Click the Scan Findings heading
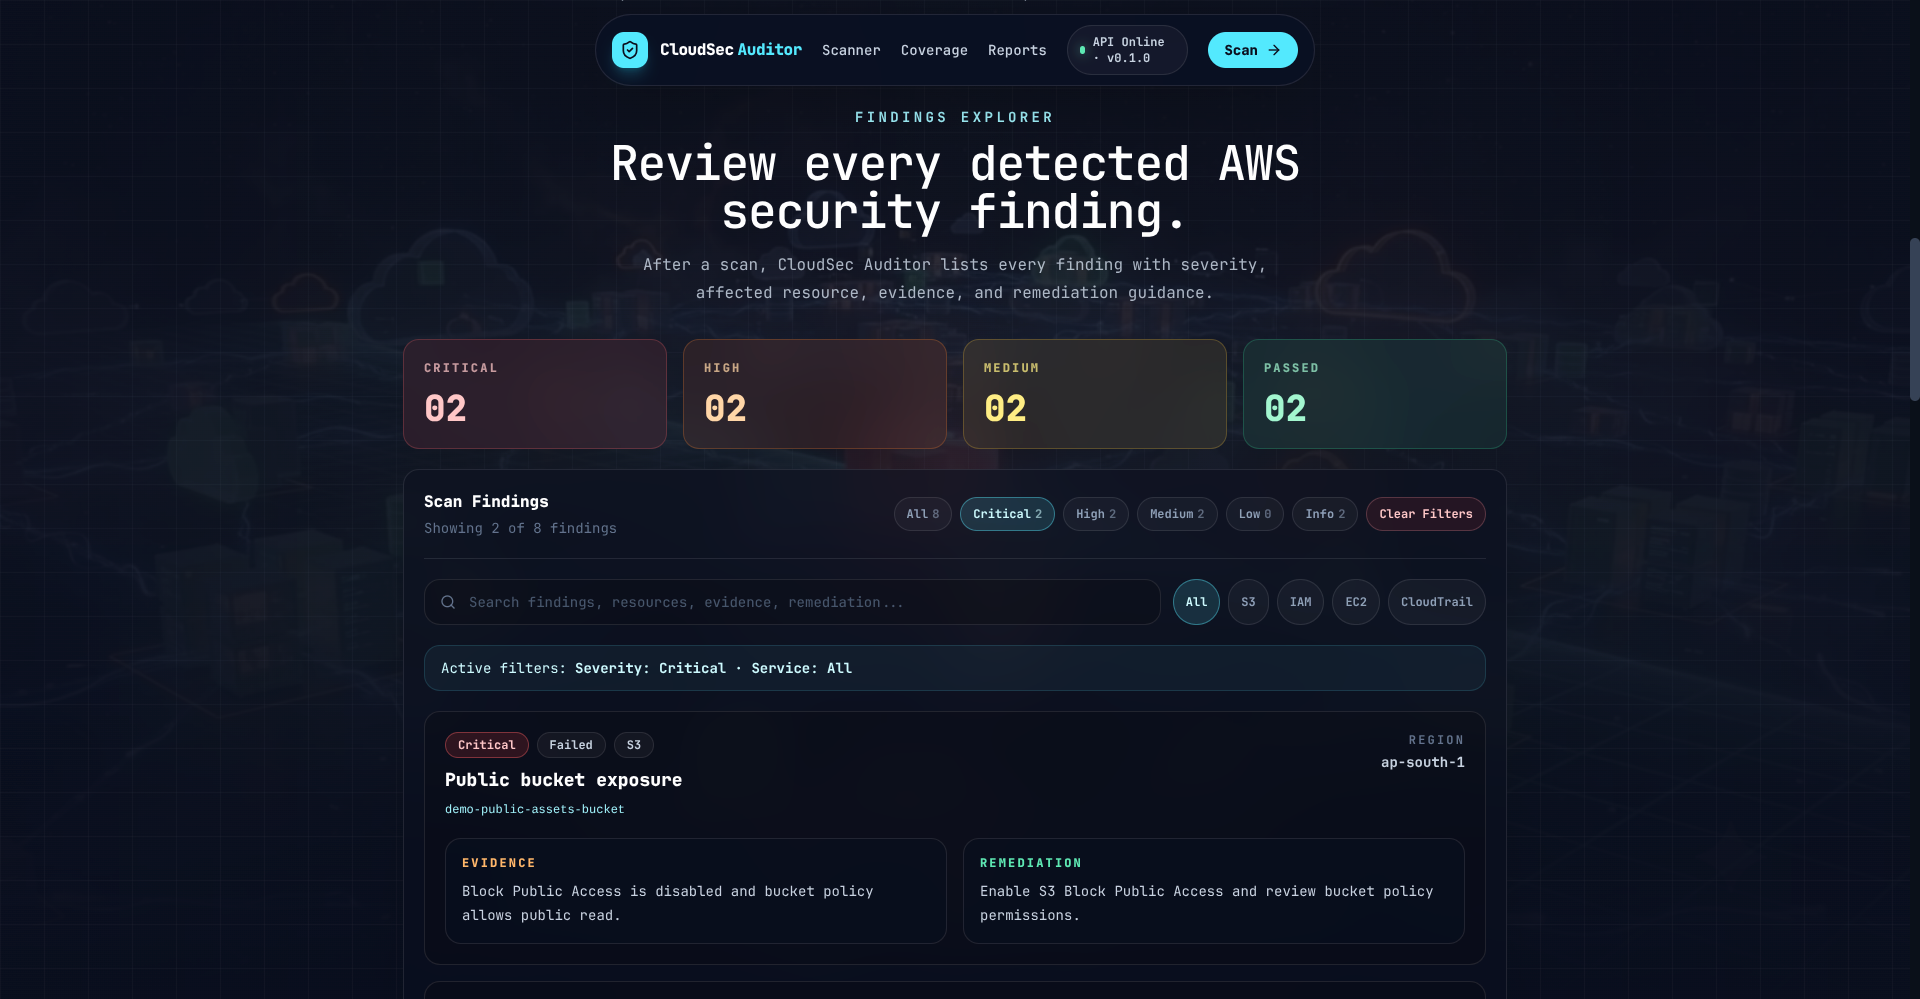 [x=486, y=501]
